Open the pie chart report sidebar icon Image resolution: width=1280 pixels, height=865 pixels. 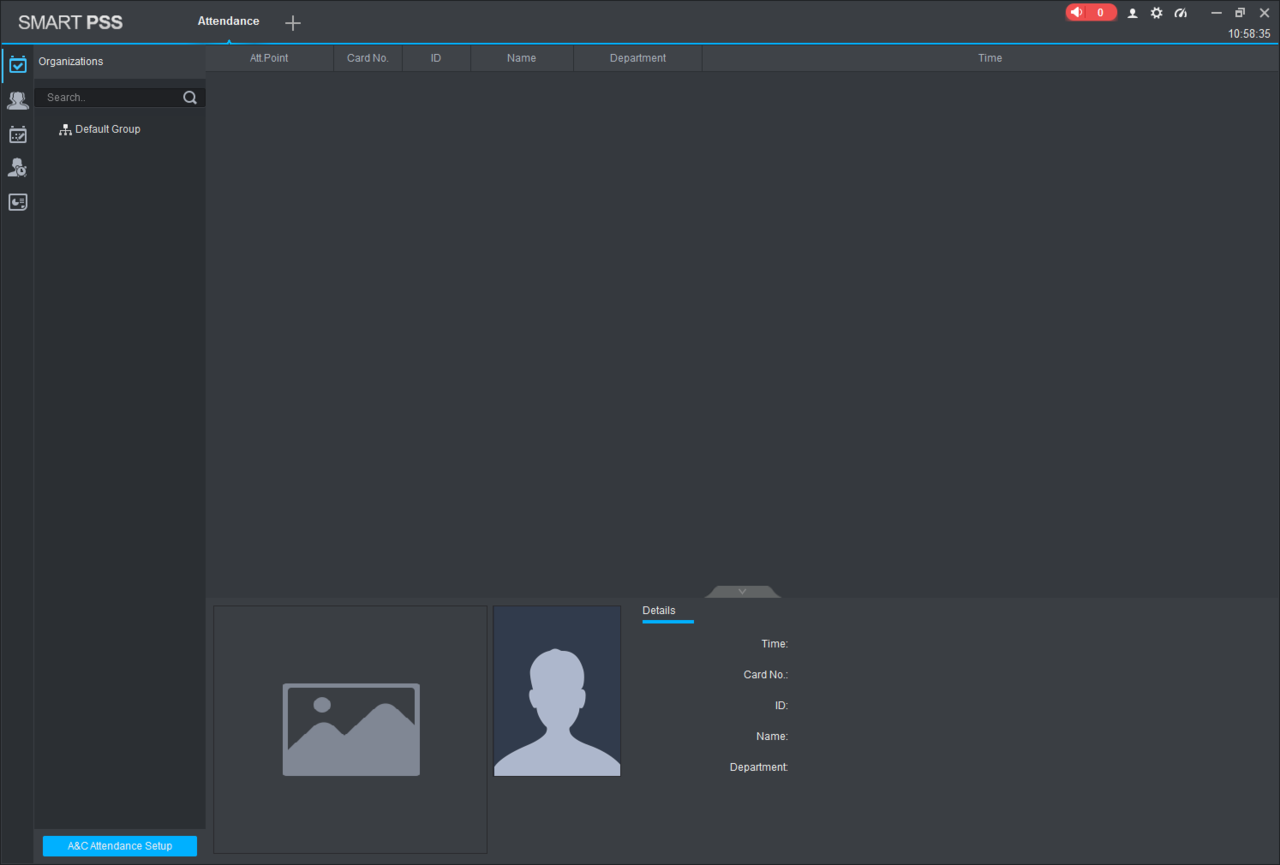coord(17,202)
